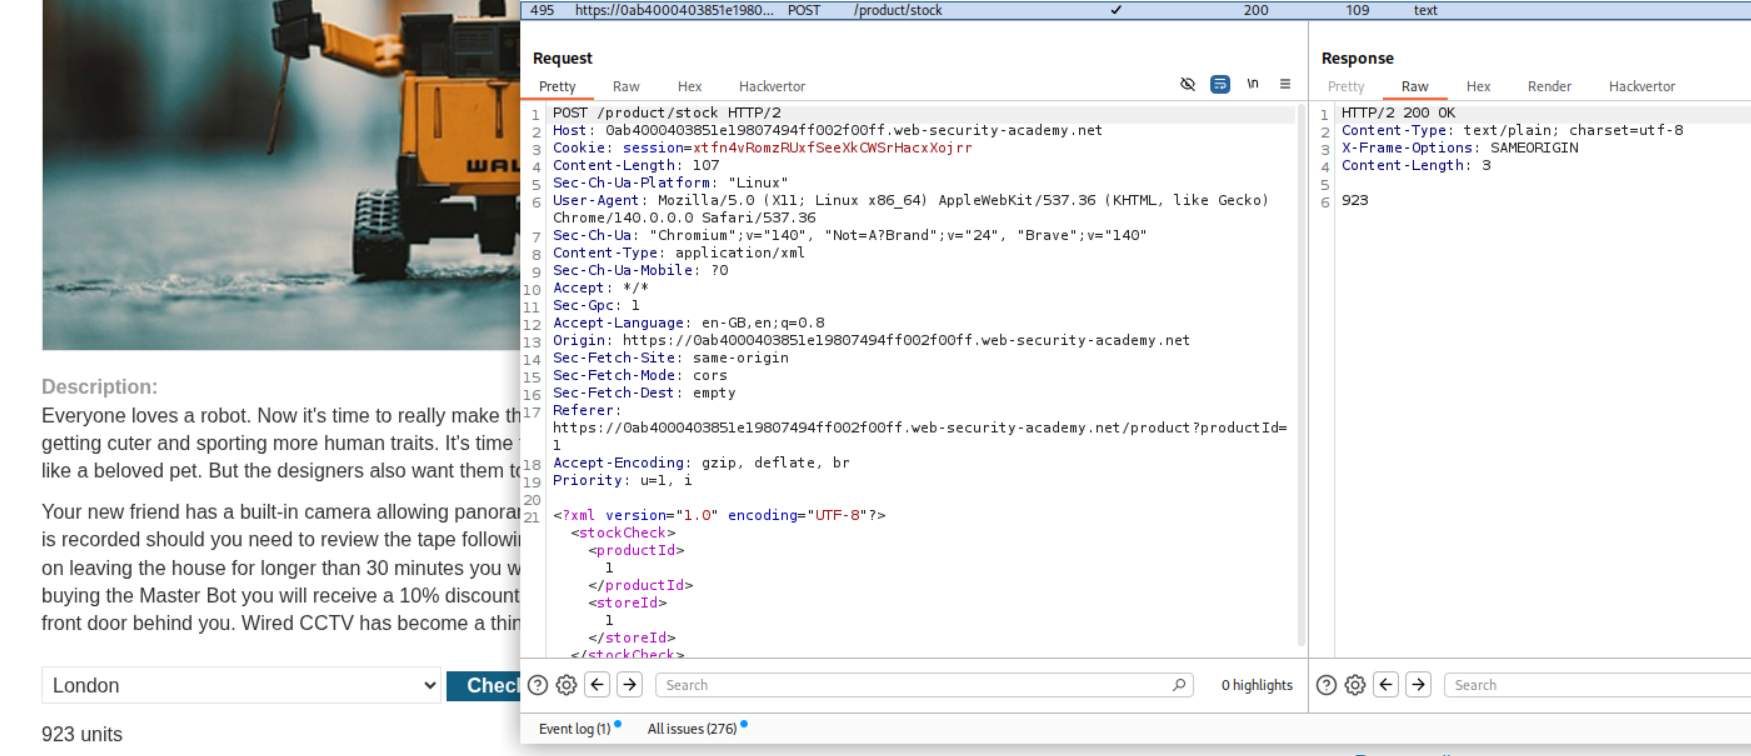Open the London store dropdown

click(241, 685)
